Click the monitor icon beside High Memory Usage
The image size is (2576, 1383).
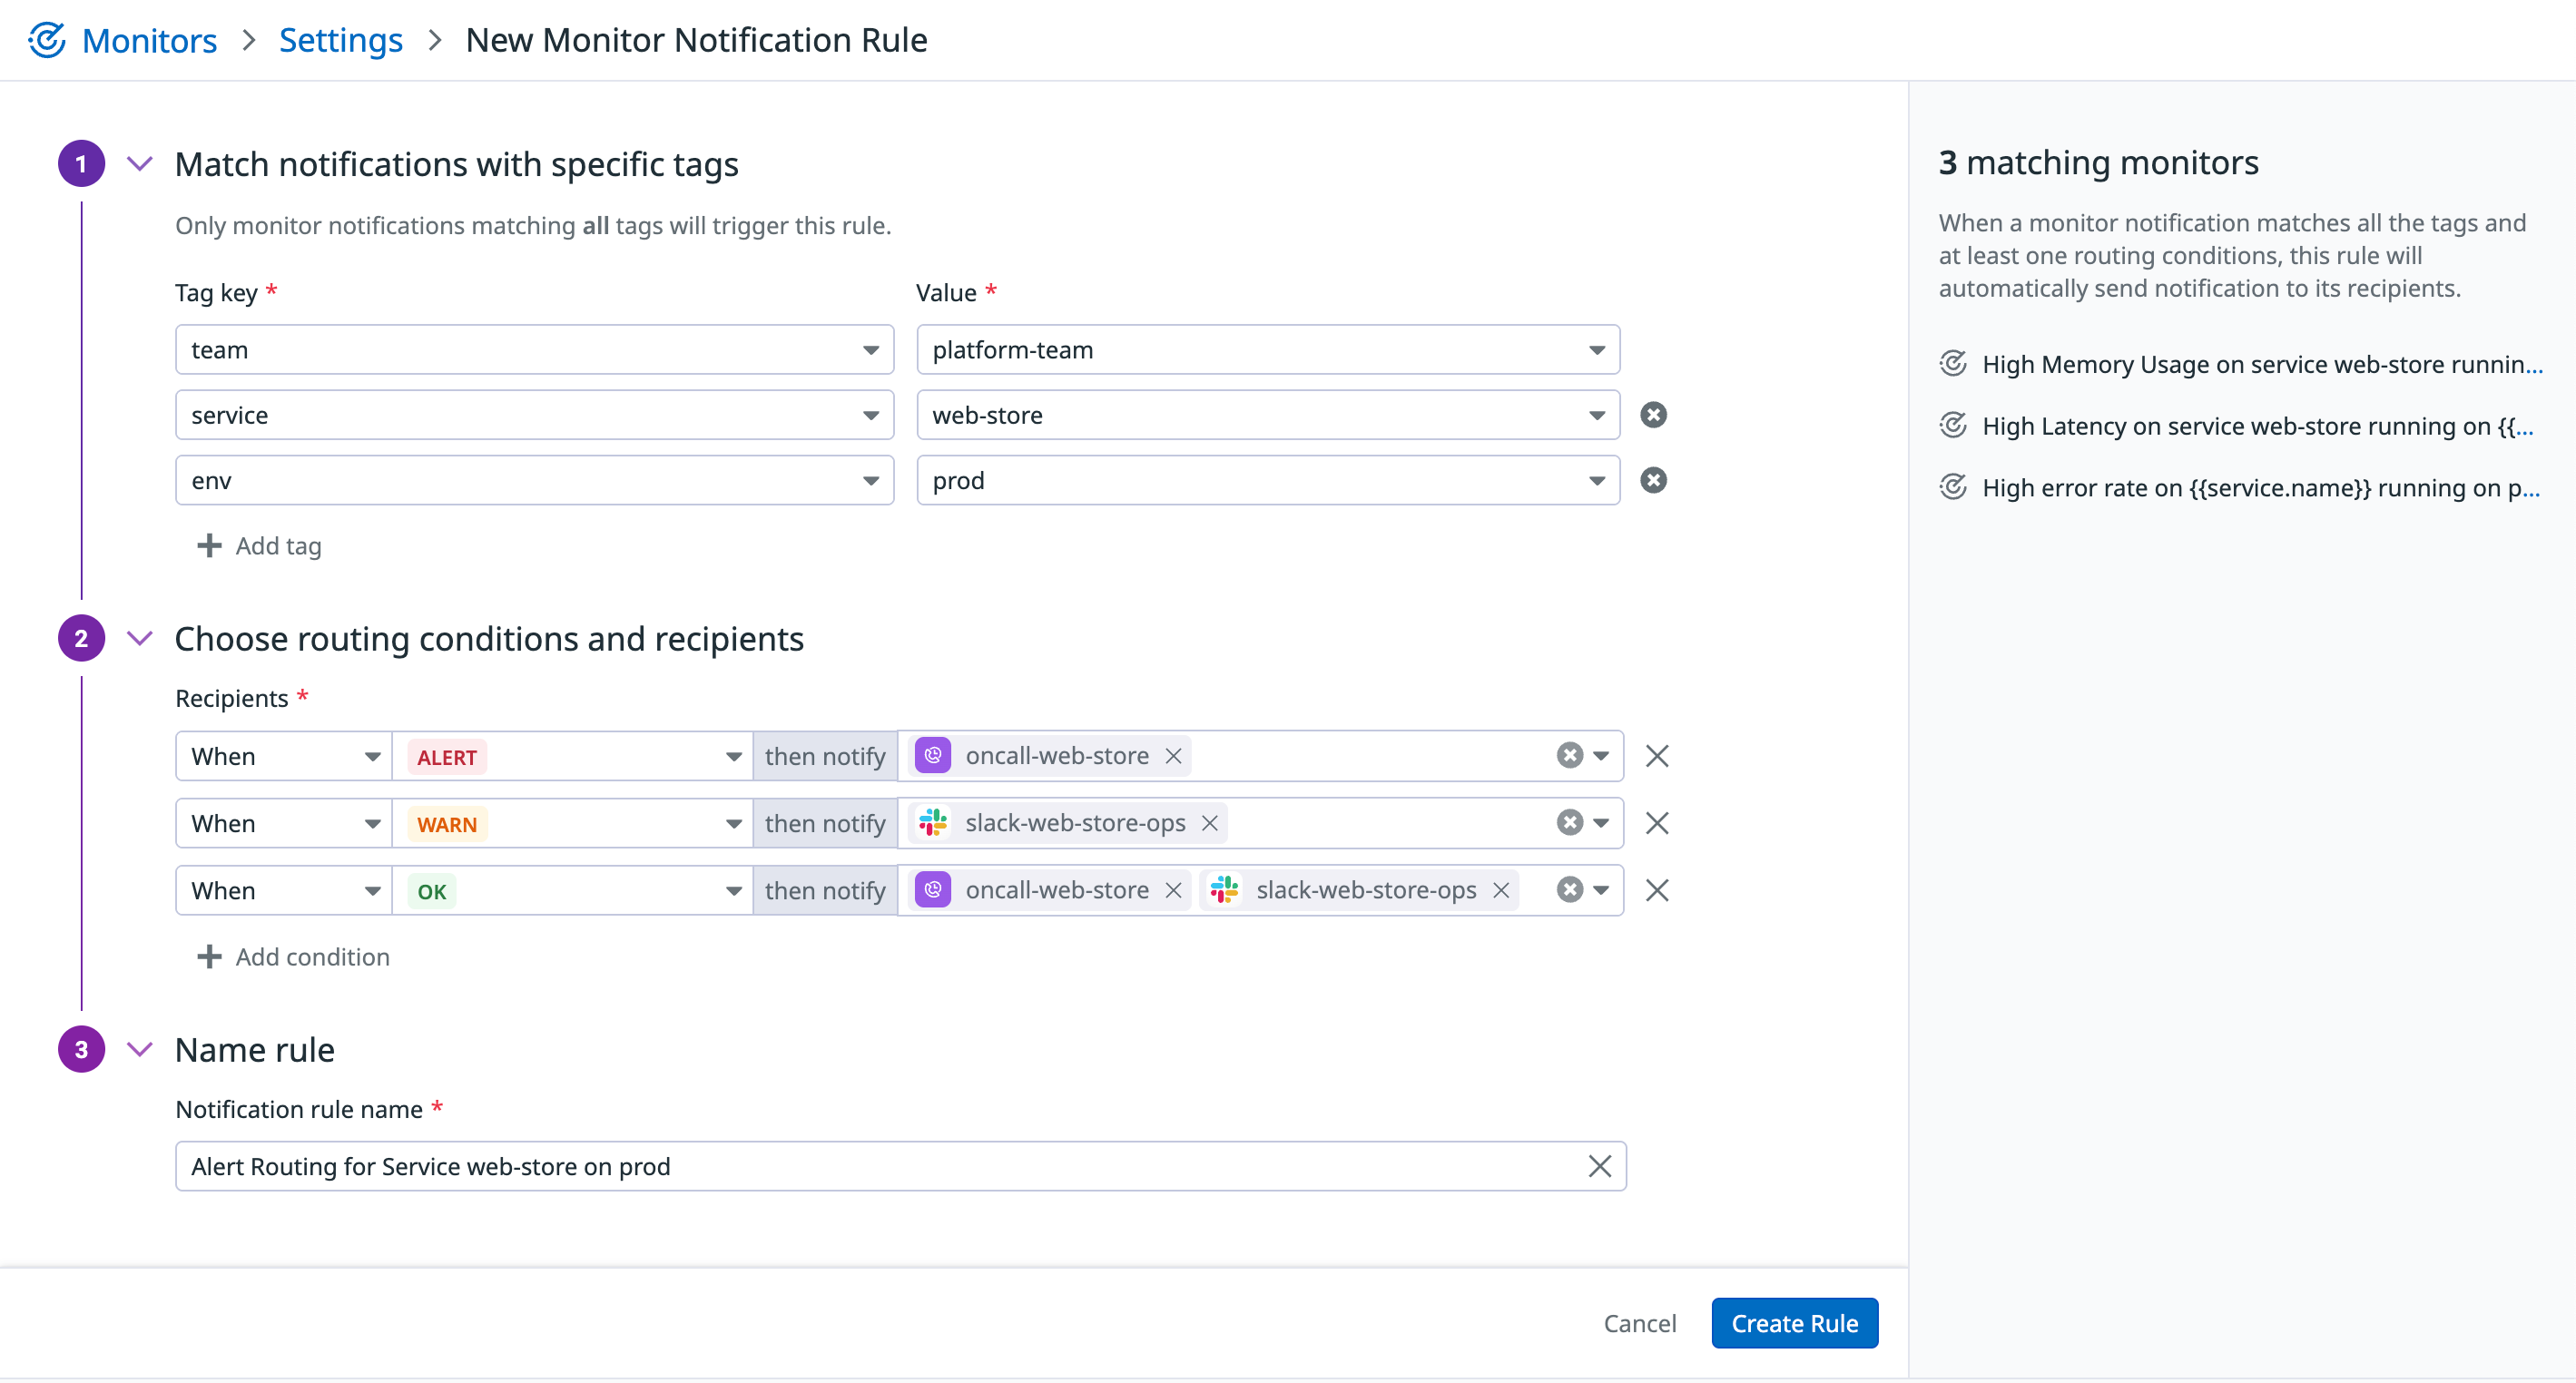coord(1952,363)
